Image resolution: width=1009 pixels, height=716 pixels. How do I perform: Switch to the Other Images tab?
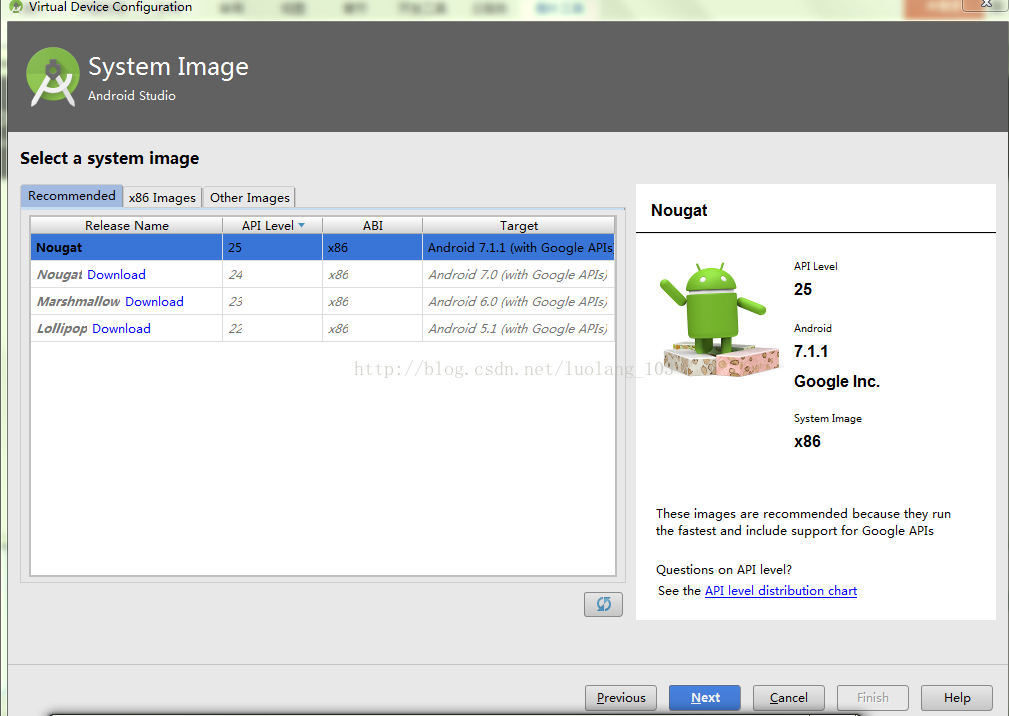250,197
